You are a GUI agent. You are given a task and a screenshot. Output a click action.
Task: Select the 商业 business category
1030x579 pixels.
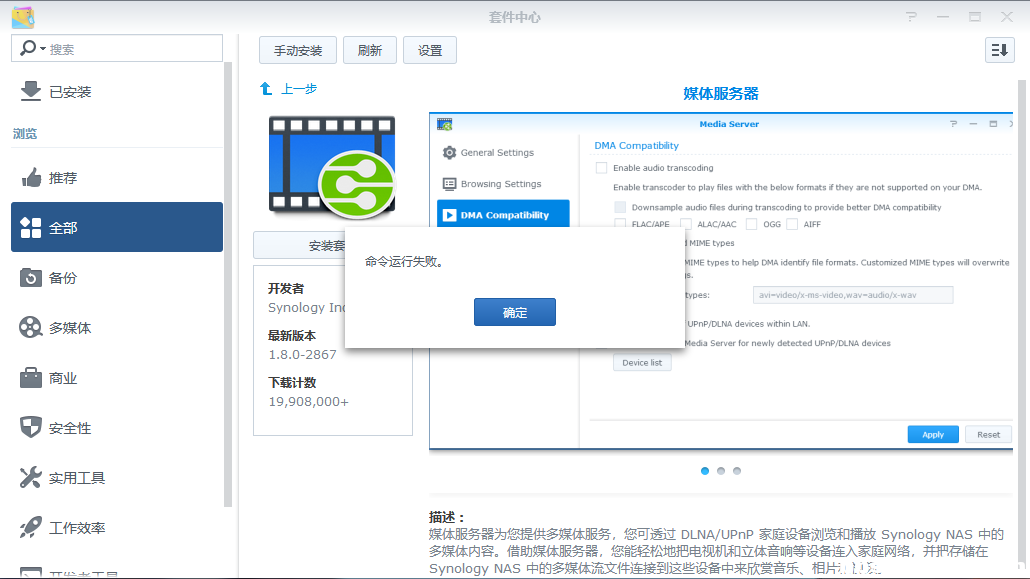coord(117,378)
